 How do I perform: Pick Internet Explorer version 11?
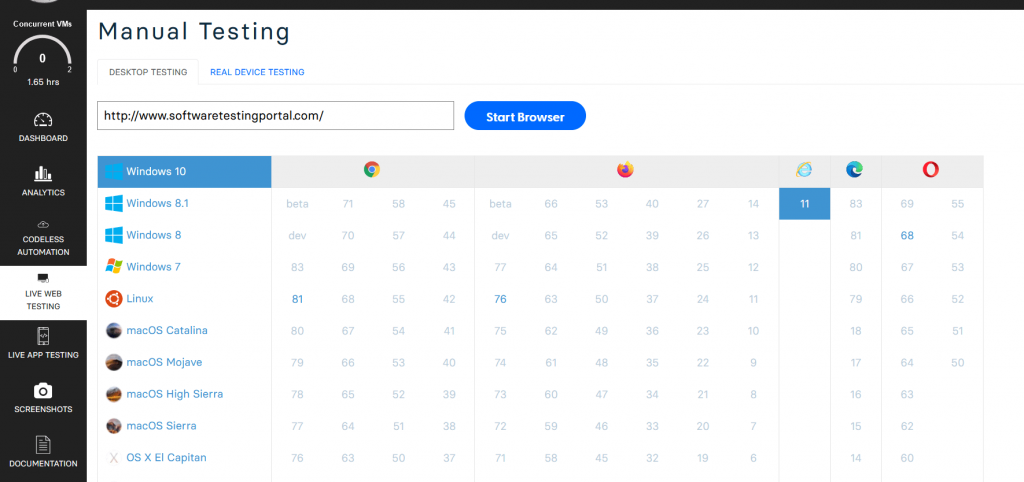point(804,203)
